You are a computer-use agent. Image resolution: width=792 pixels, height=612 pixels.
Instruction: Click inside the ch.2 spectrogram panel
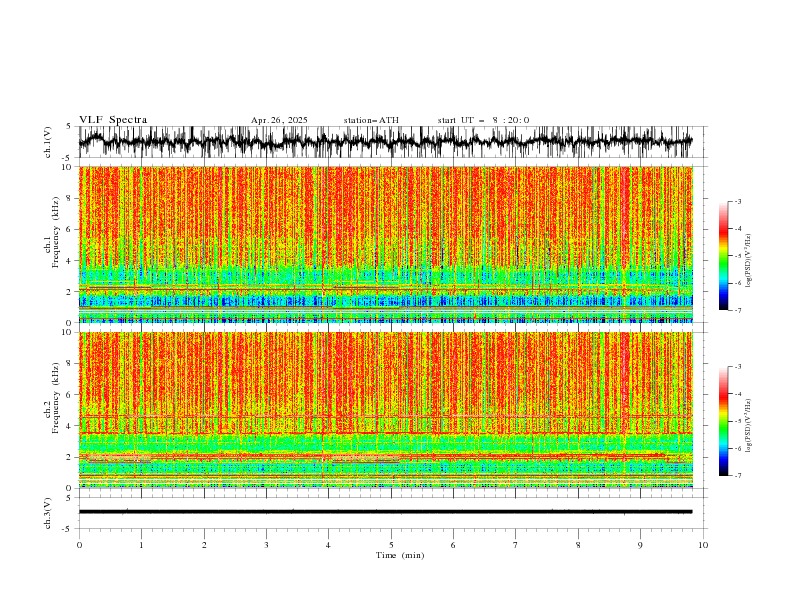pyautogui.click(x=385, y=410)
